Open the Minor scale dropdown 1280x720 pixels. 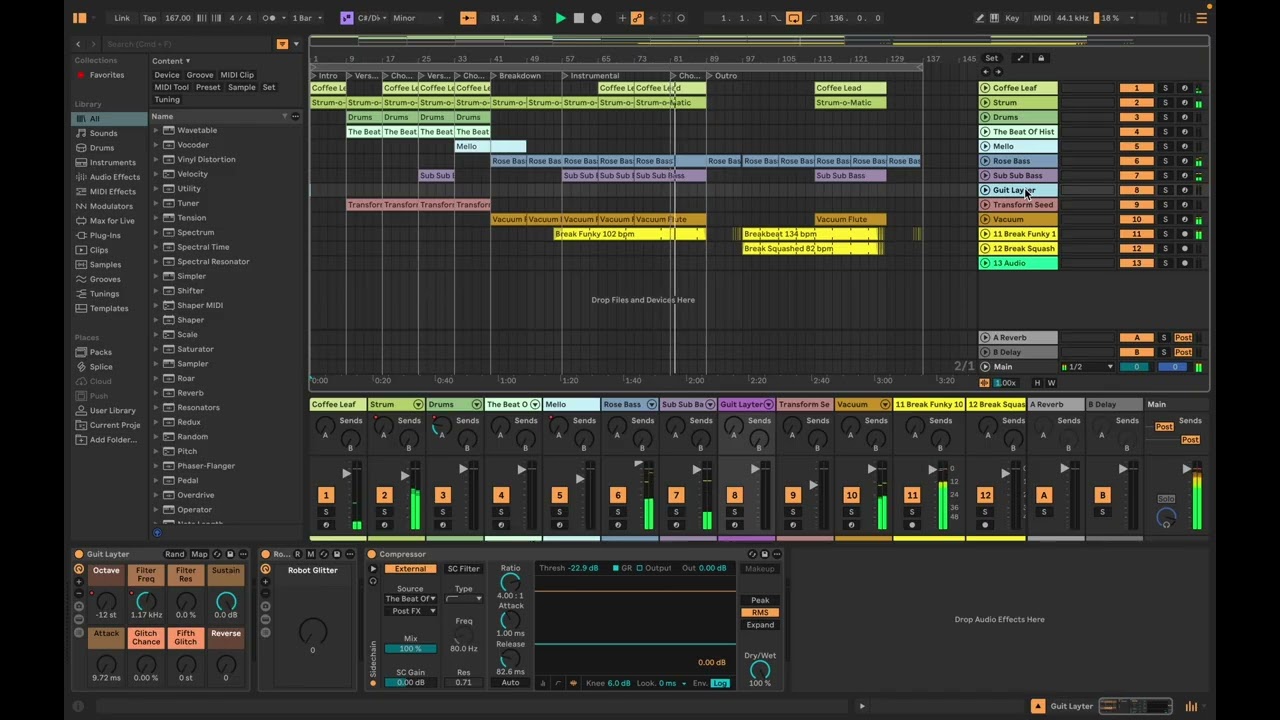[418, 18]
